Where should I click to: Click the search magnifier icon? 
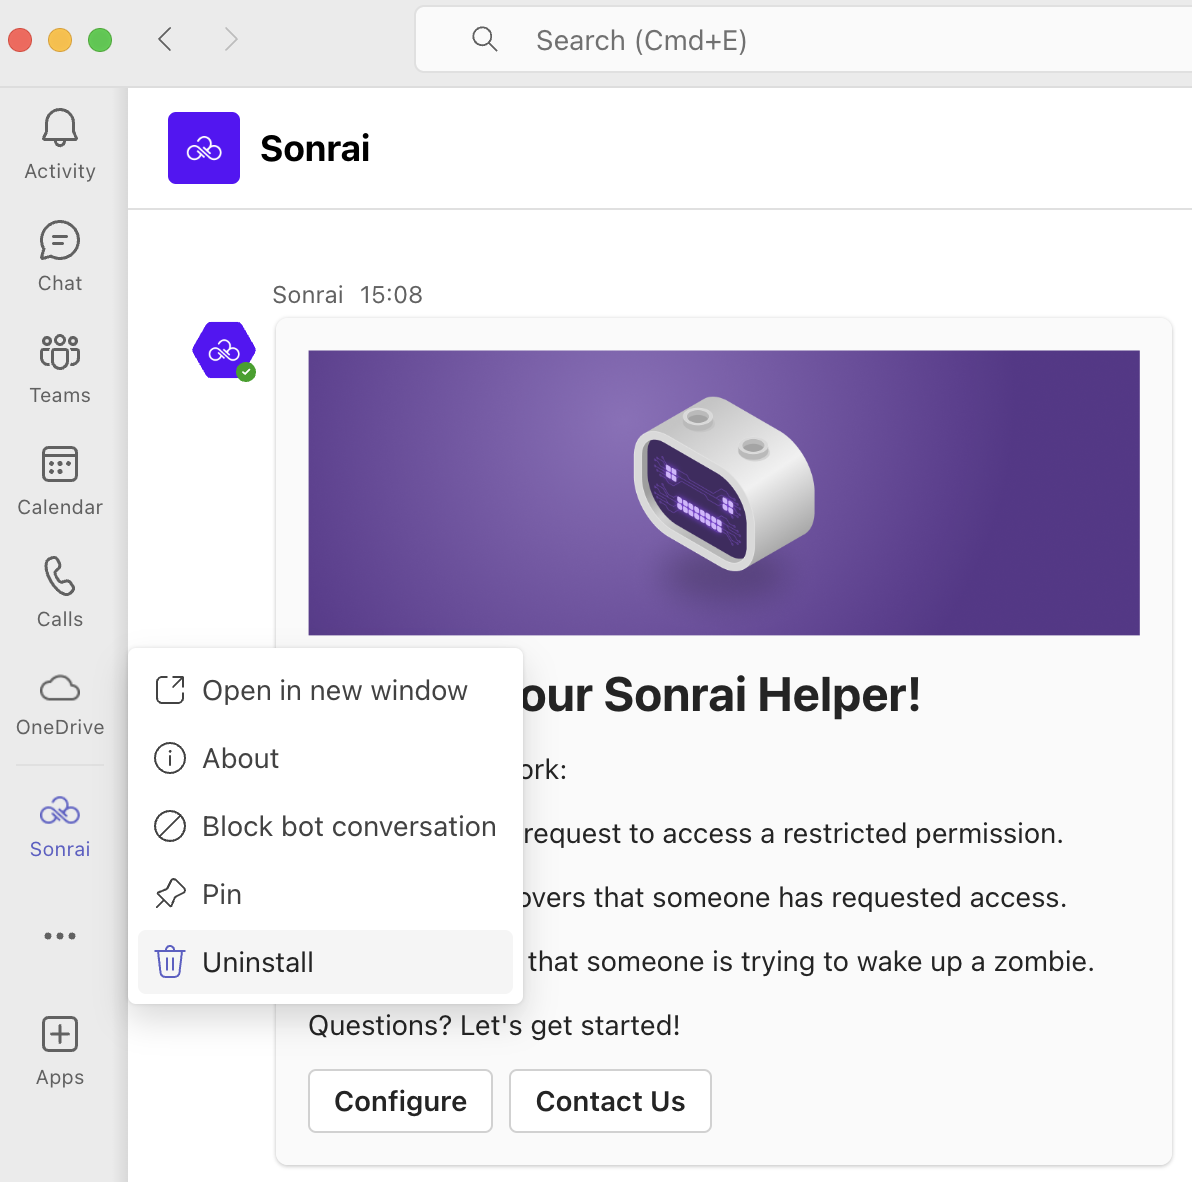(x=484, y=39)
